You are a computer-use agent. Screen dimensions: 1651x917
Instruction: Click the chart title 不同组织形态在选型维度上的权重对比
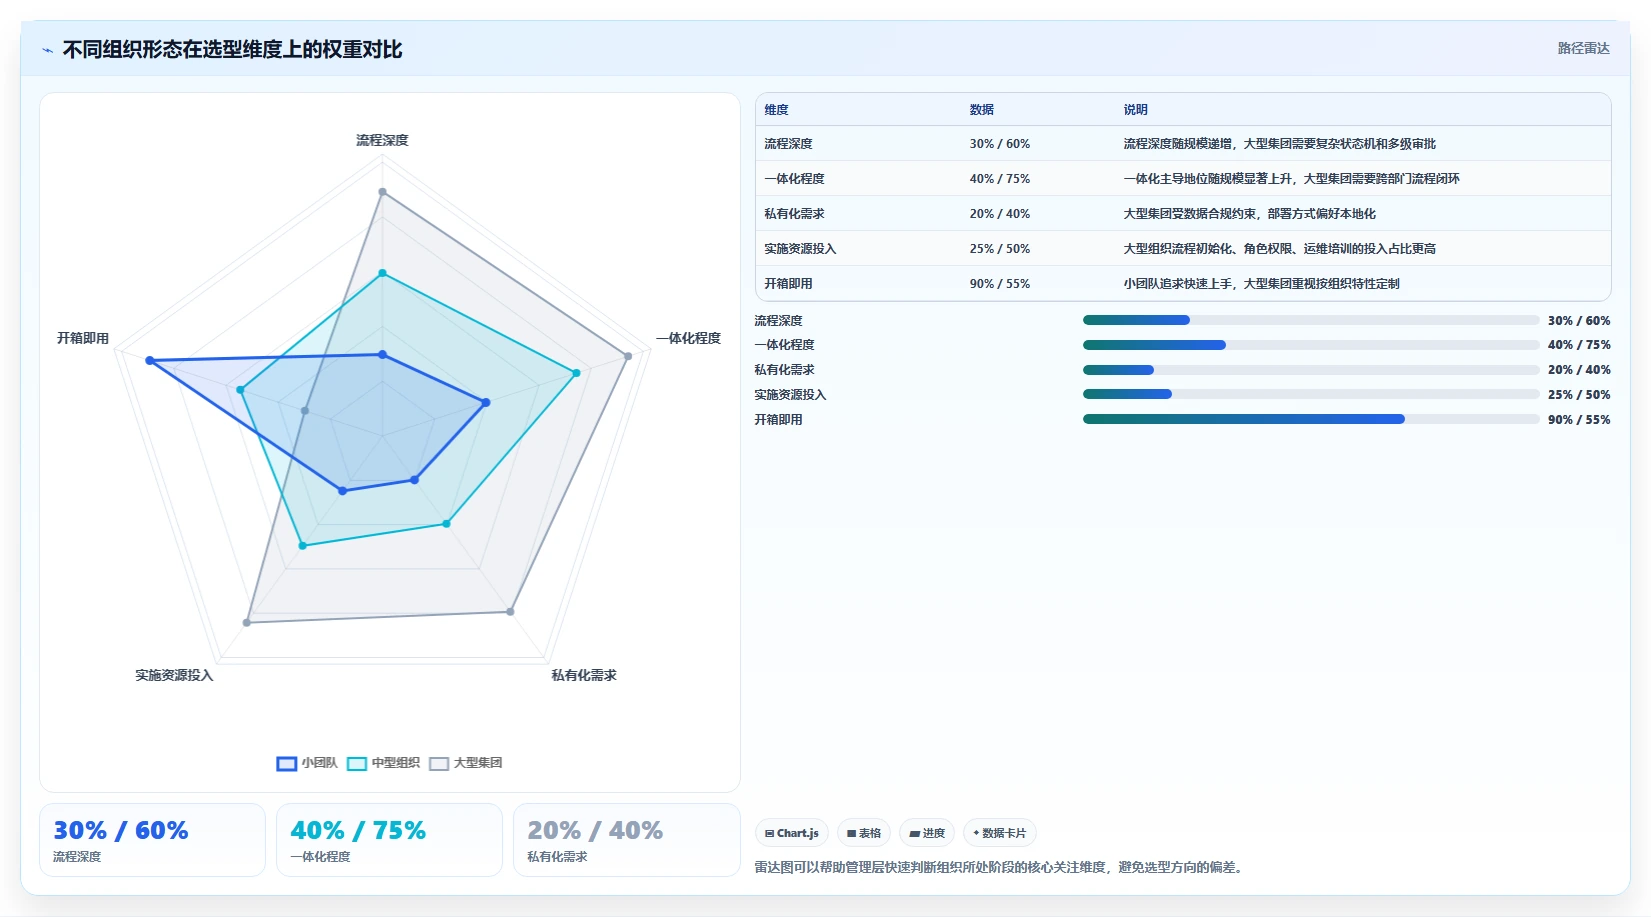[232, 50]
